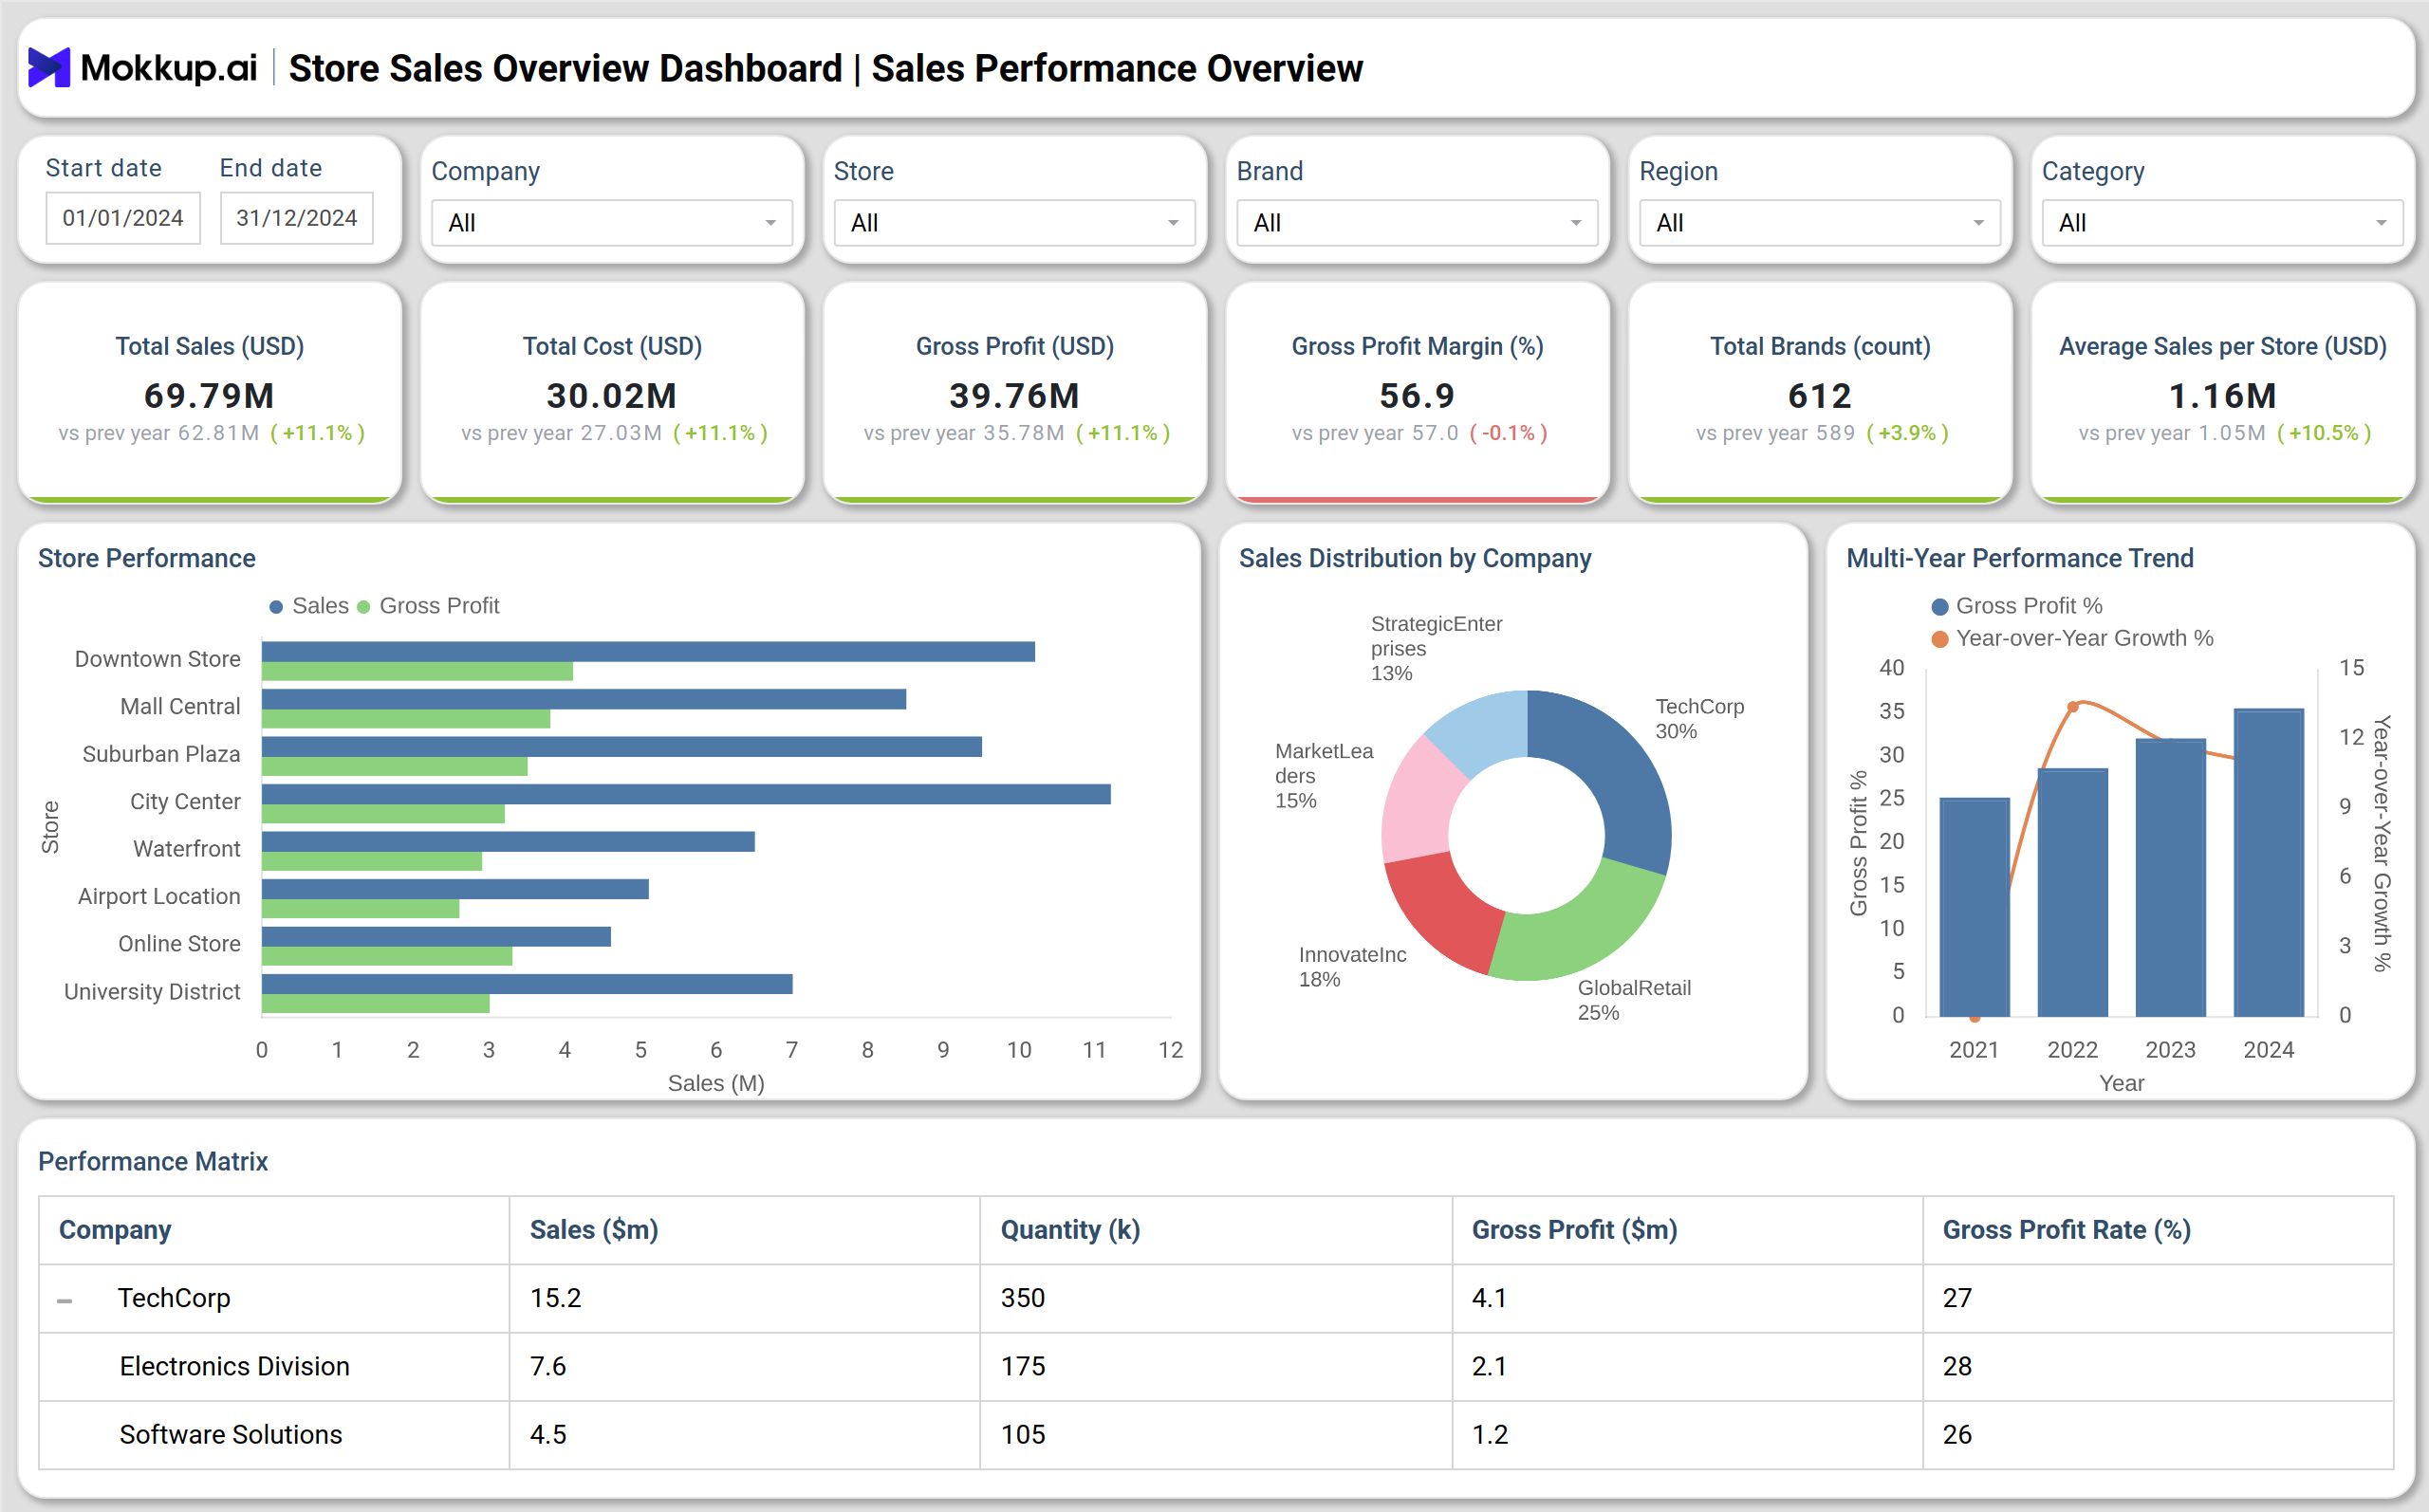Viewport: 2429px width, 1512px height.
Task: Click the Suburban Plaza sales bar
Action: 622,747
